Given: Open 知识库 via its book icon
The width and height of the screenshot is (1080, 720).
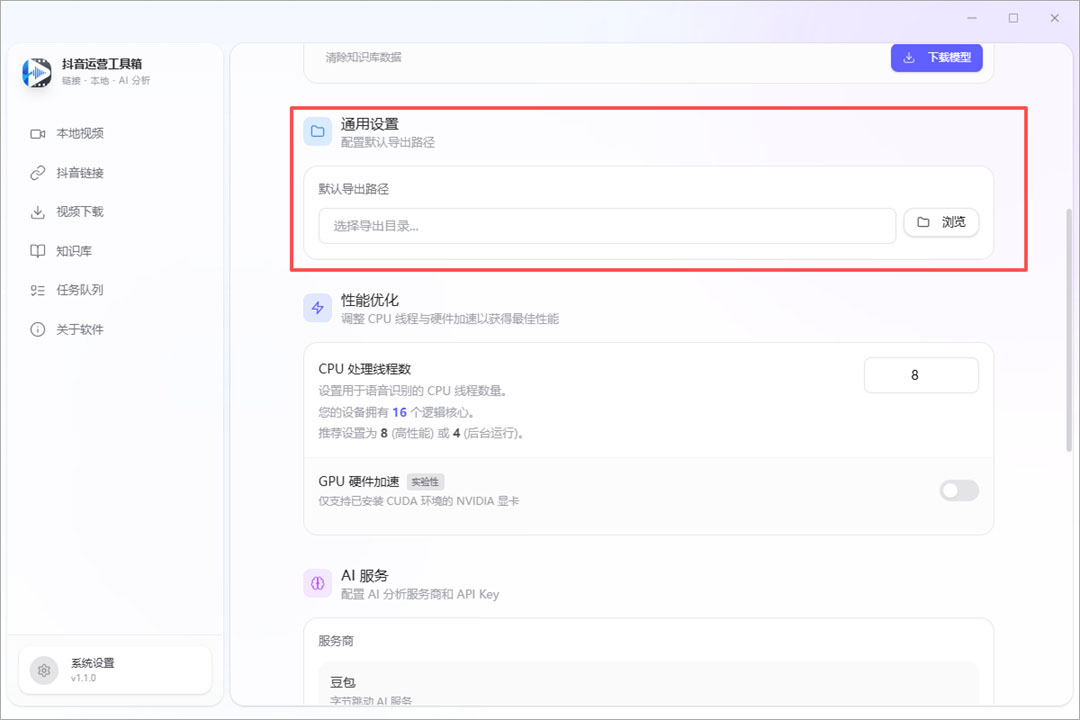Looking at the screenshot, I should (36, 250).
